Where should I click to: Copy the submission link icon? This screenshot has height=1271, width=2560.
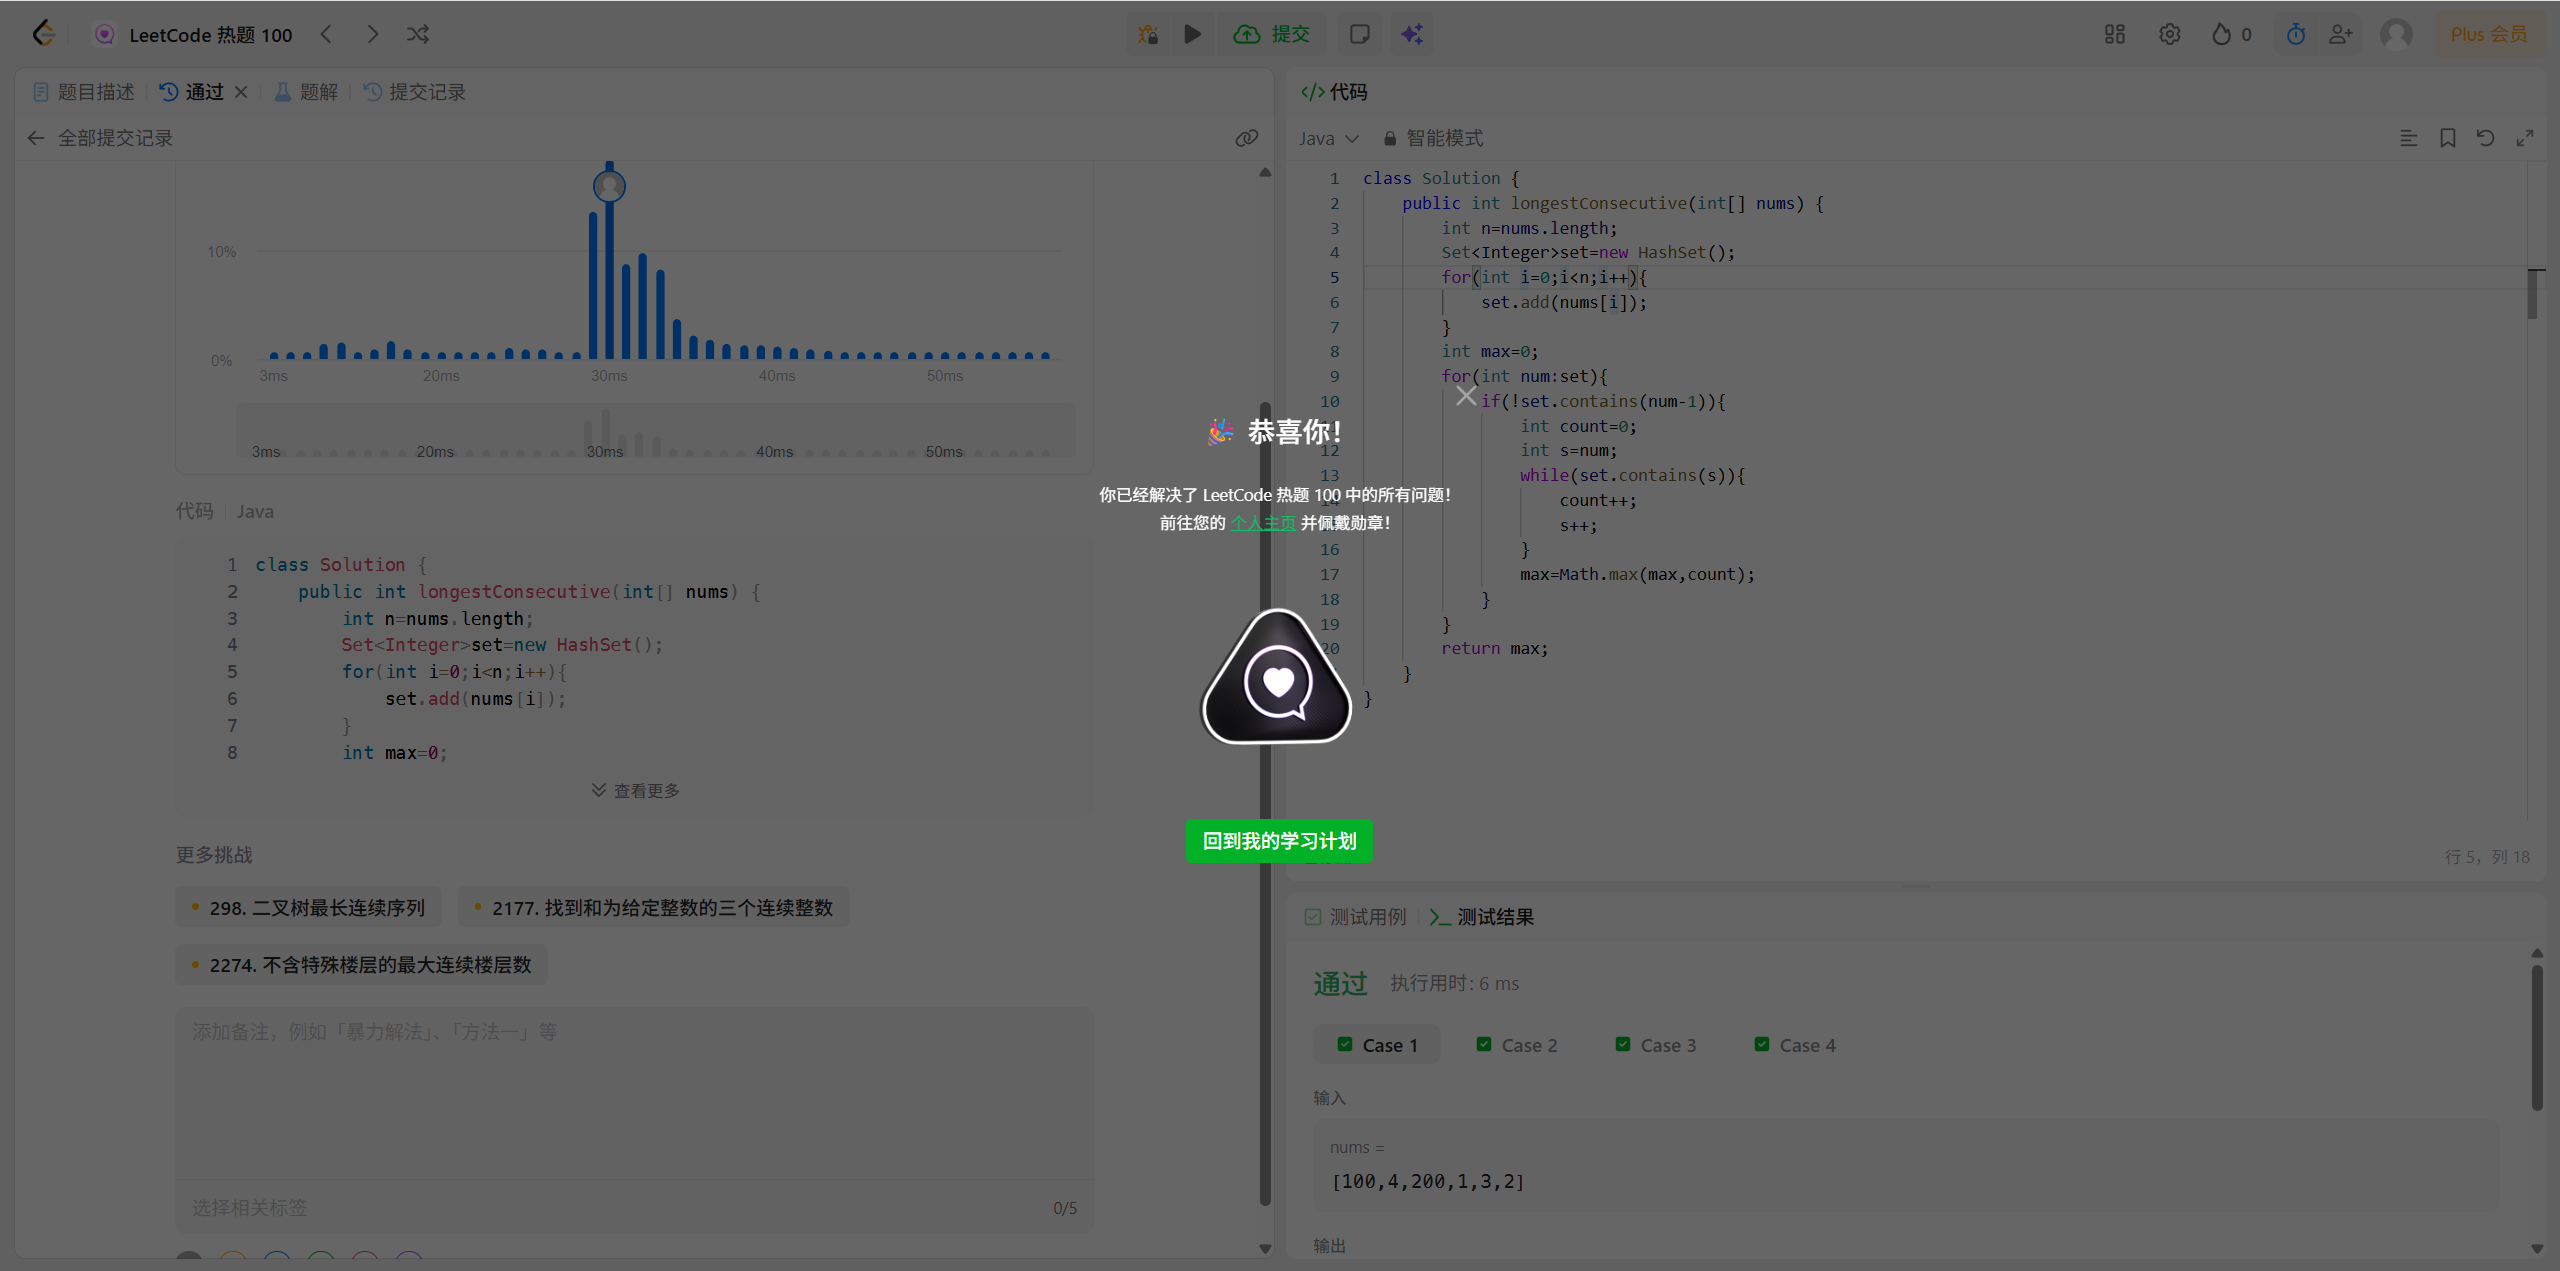(1246, 138)
